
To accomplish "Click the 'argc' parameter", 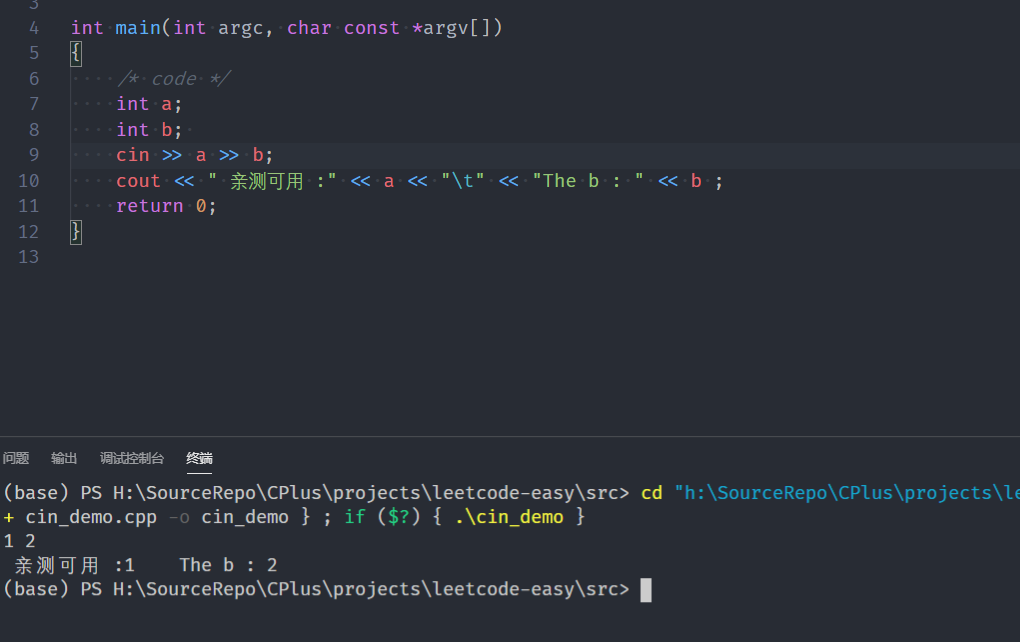I will click(x=240, y=28).
